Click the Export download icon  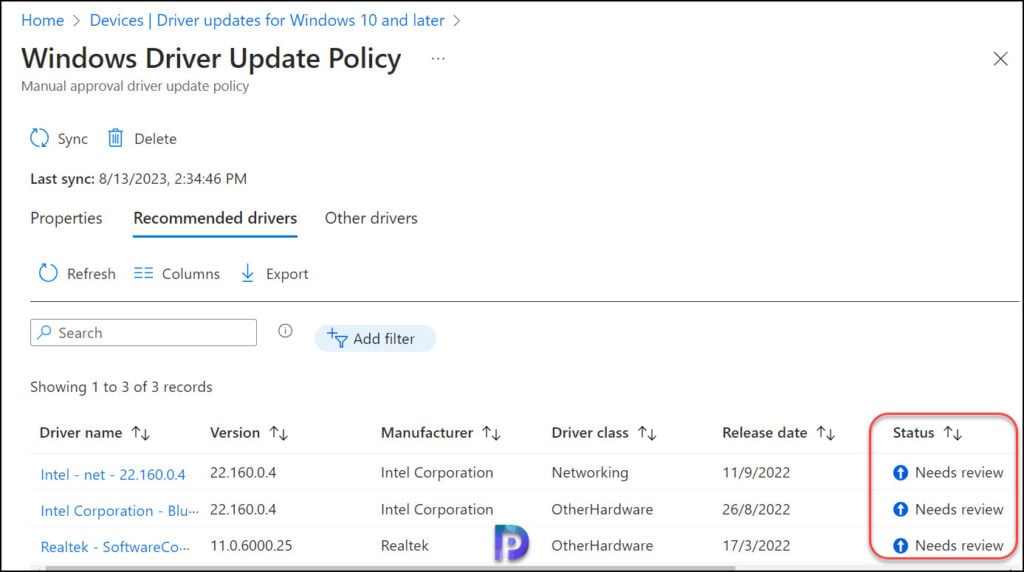(x=248, y=273)
